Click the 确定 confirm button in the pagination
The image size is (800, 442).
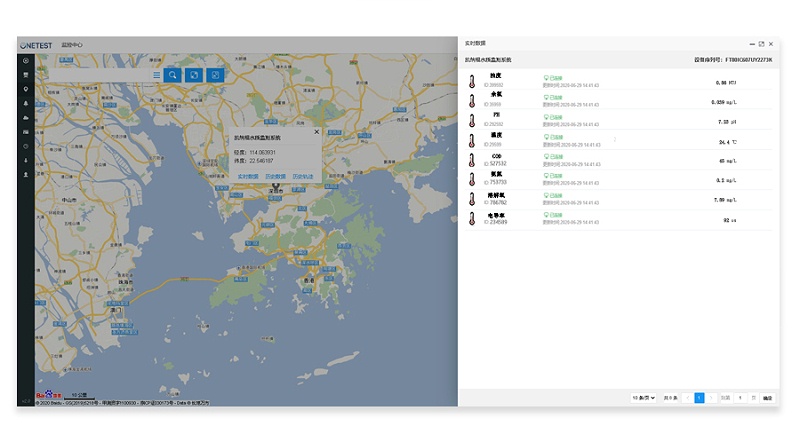pos(767,398)
